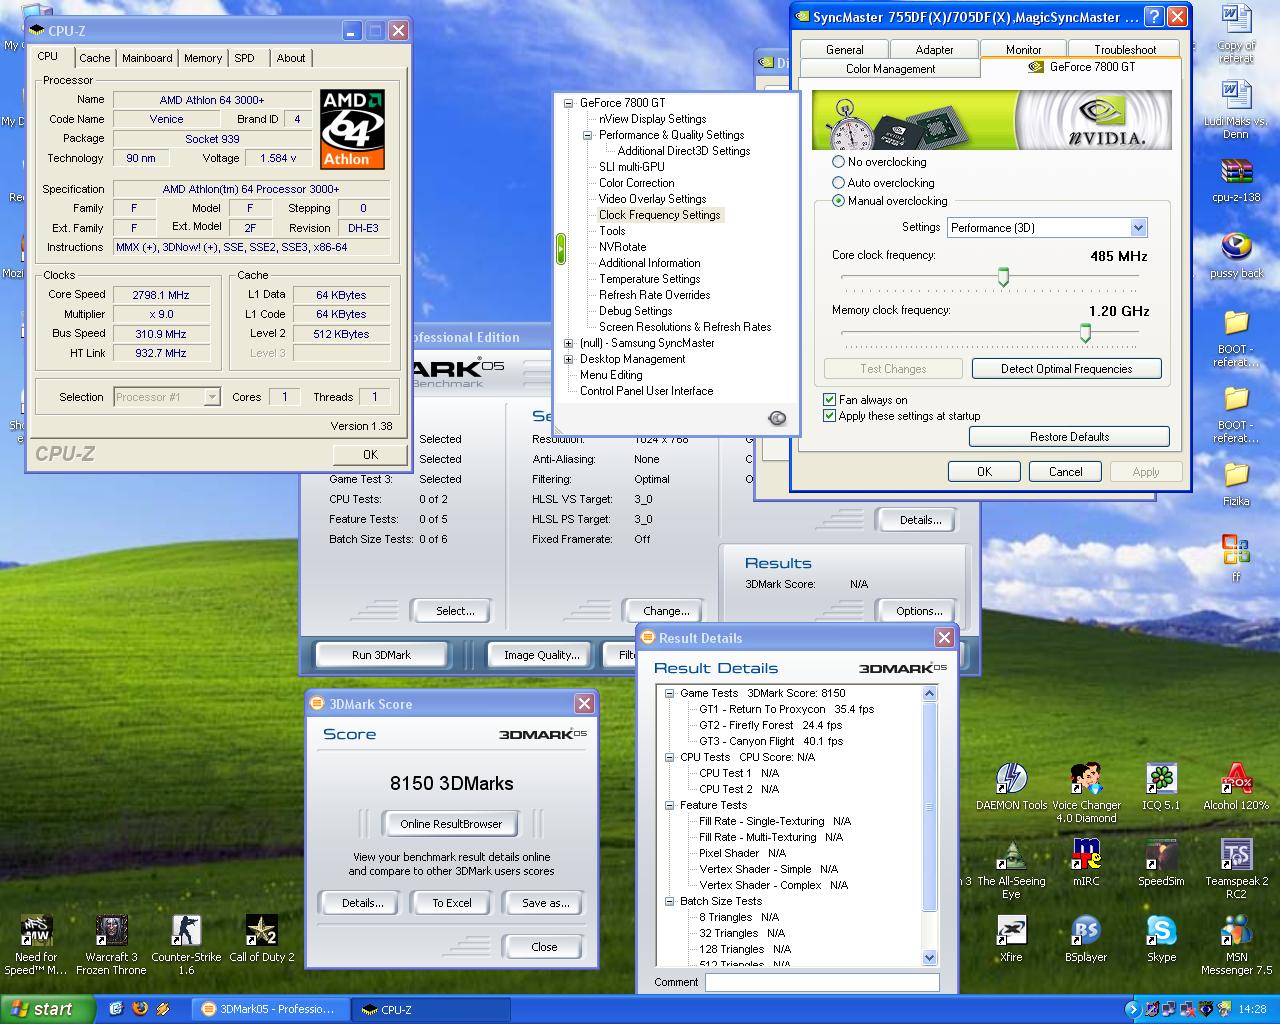The width and height of the screenshot is (1280, 1024).
Task: Switch to Memory tab in CPU-Z
Action: (x=203, y=58)
